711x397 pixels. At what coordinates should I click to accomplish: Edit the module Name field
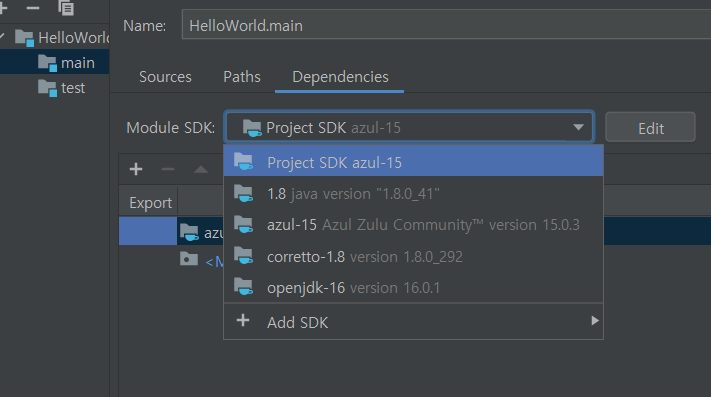(446, 25)
